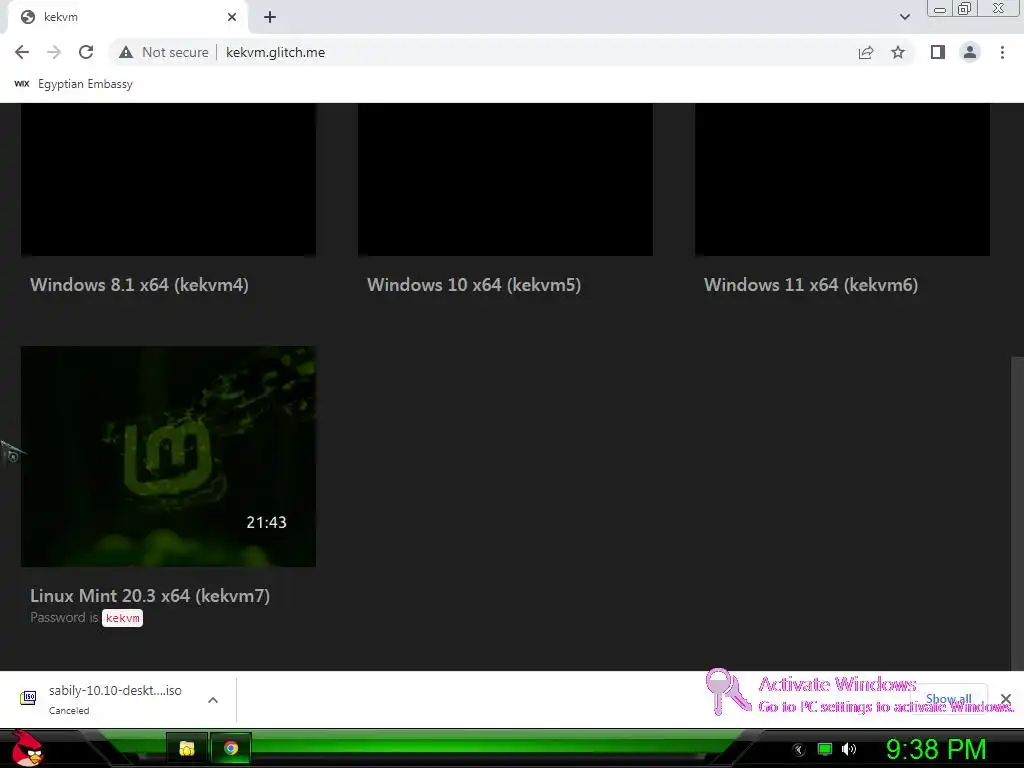Open the Chrome profile avatar
1024x768 pixels.
pos(970,52)
